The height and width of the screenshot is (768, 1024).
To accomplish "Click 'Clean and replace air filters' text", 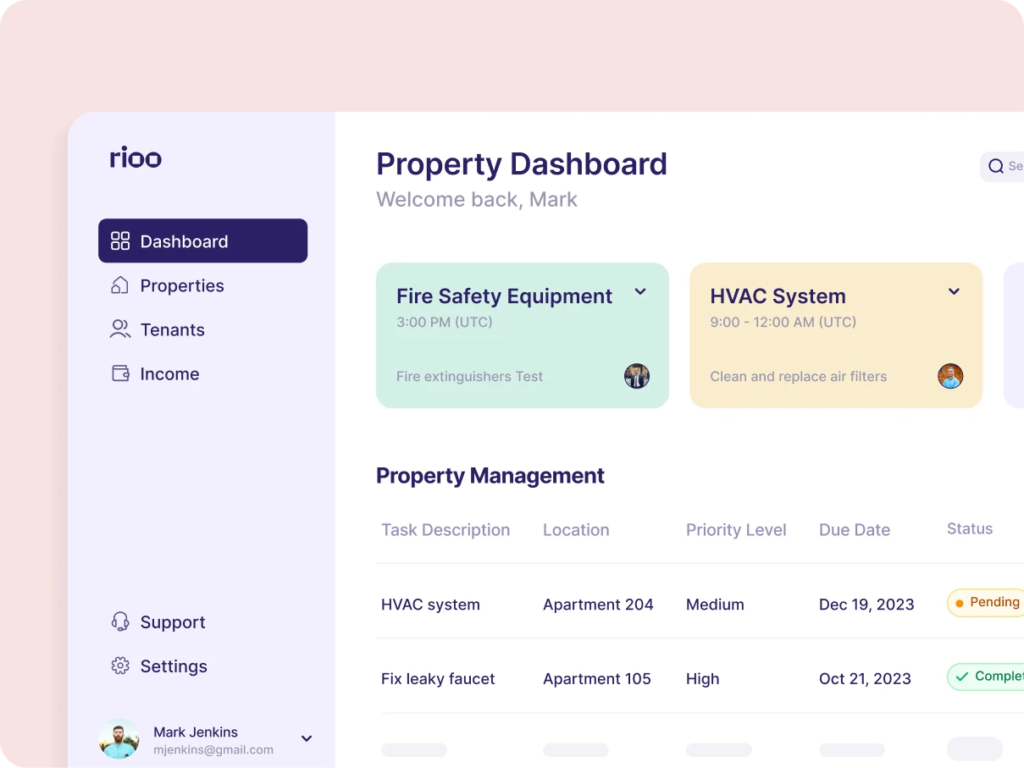I will pos(798,376).
